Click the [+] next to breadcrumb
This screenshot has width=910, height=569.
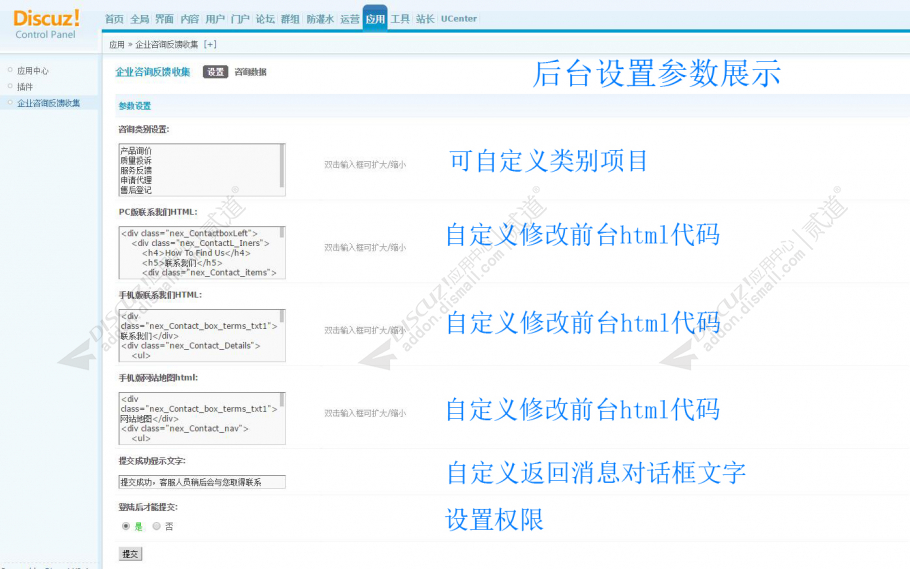[210, 44]
